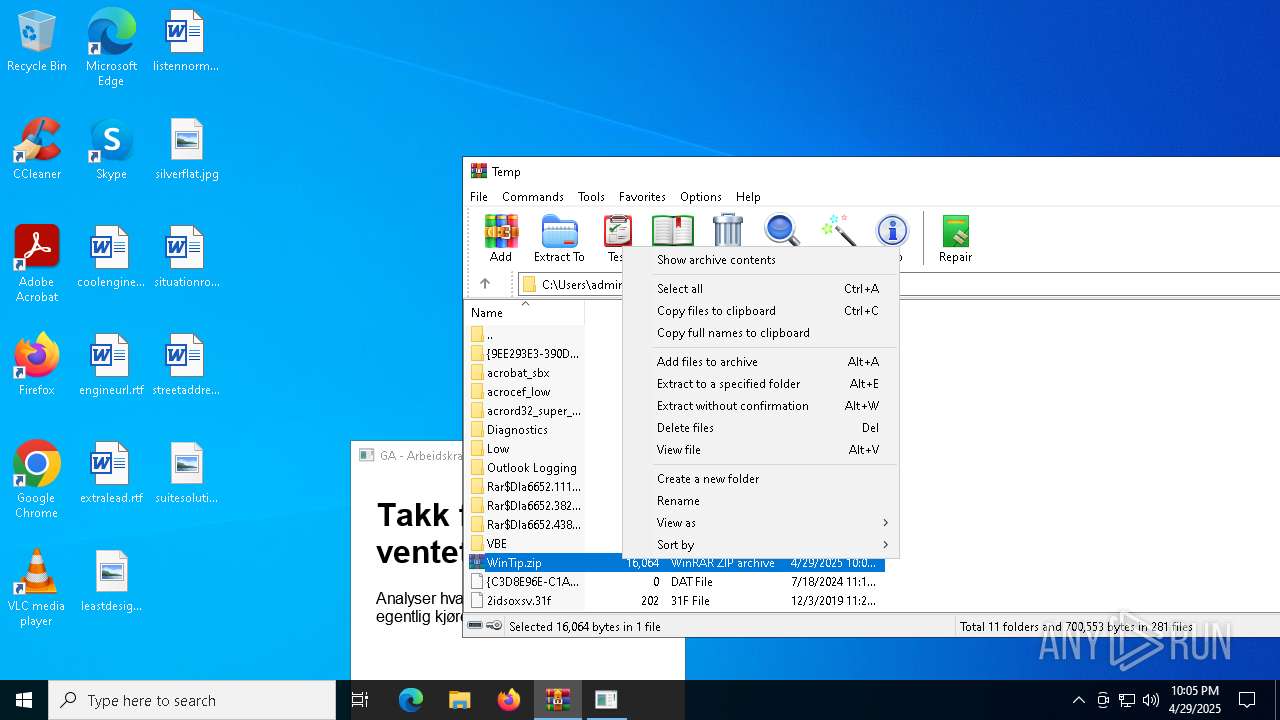Click the Name column header
The image size is (1280, 720).
coord(525,312)
